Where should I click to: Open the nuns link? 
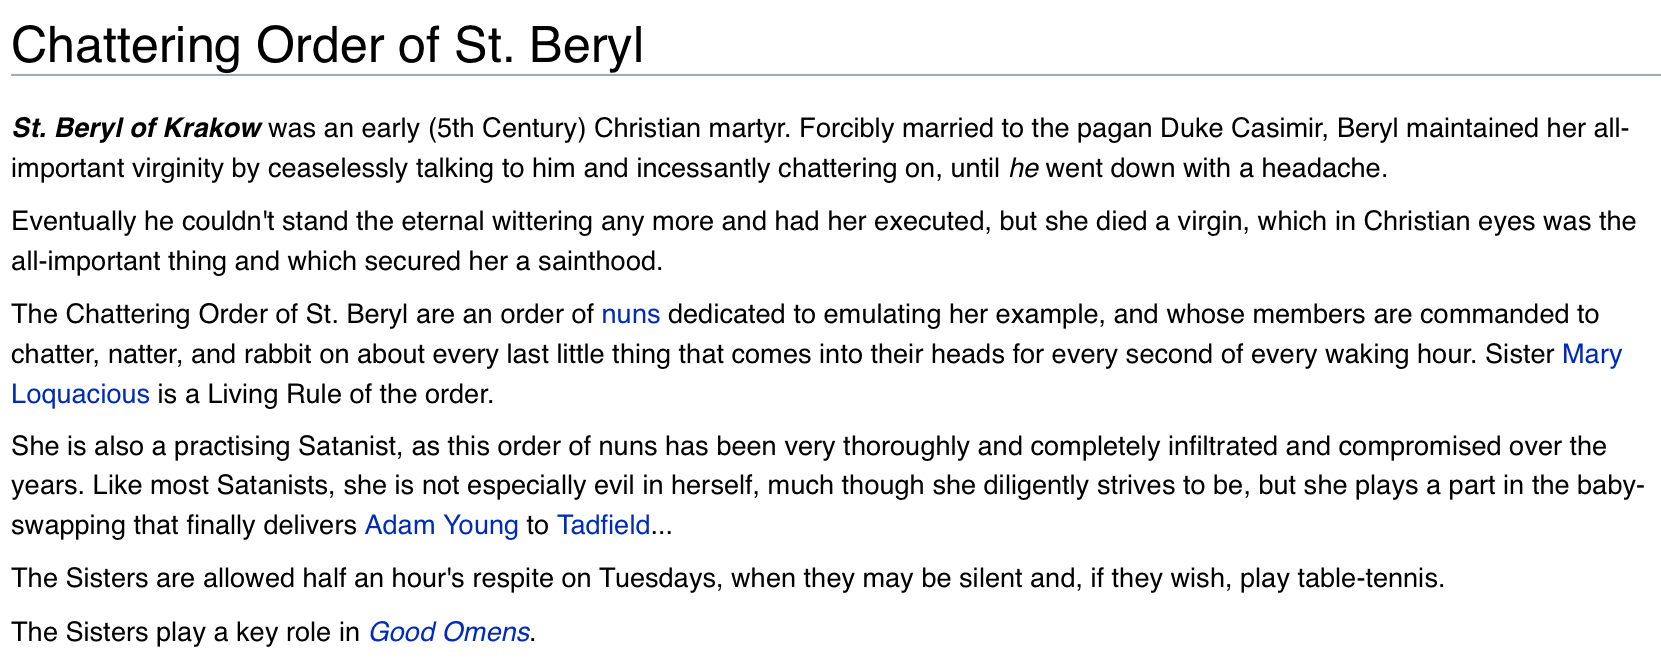[x=630, y=315]
